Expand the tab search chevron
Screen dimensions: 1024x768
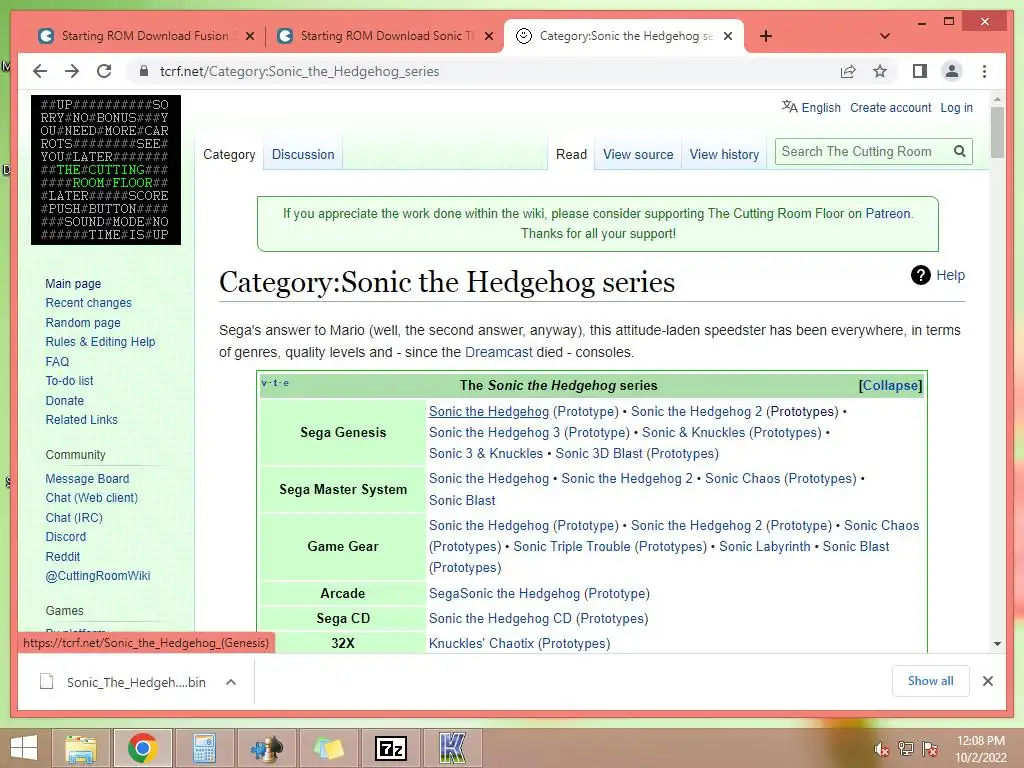pyautogui.click(x=885, y=36)
